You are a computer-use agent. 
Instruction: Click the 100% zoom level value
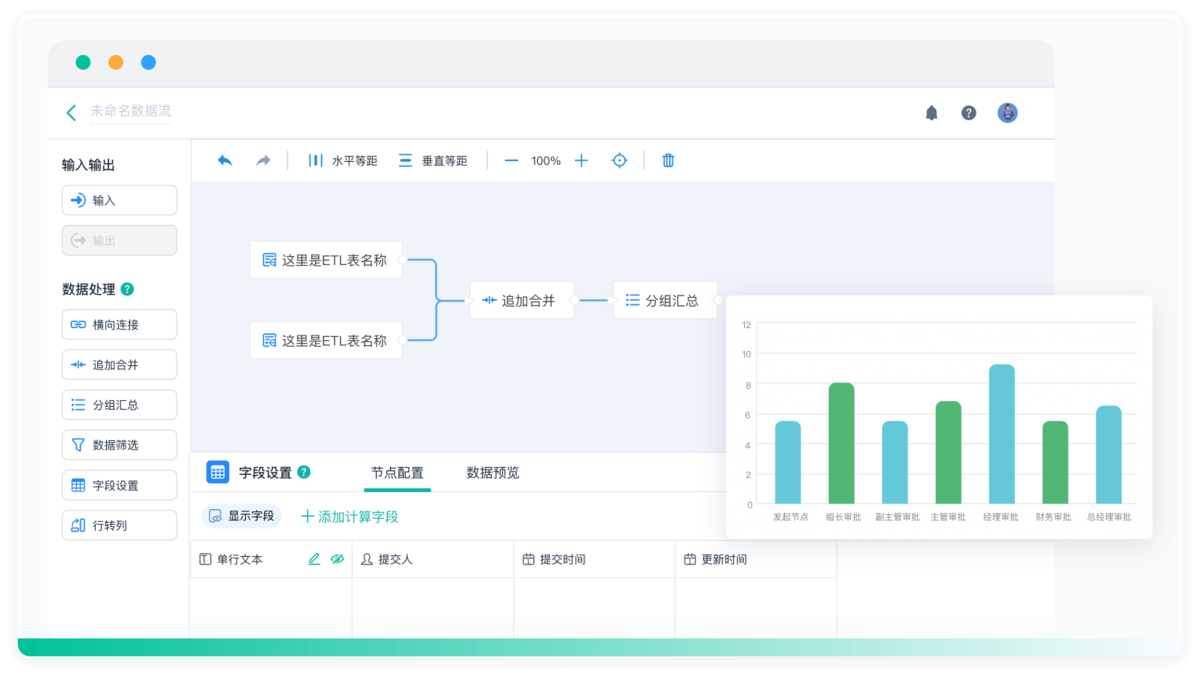click(546, 161)
